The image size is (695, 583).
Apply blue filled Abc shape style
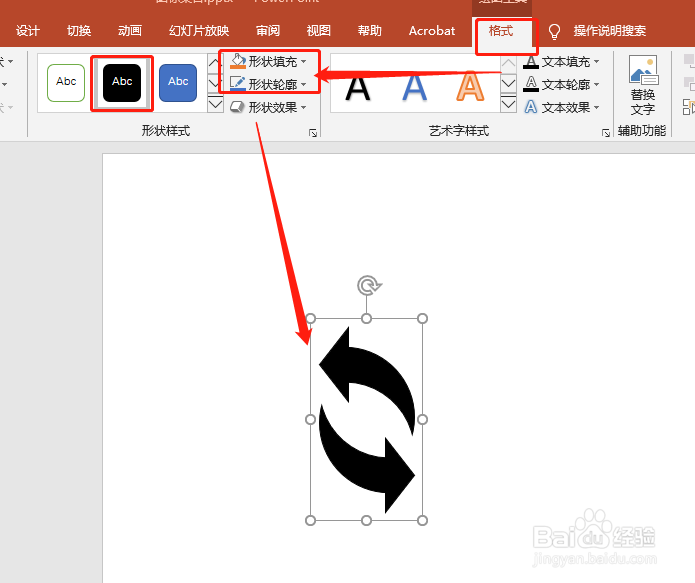pyautogui.click(x=178, y=82)
